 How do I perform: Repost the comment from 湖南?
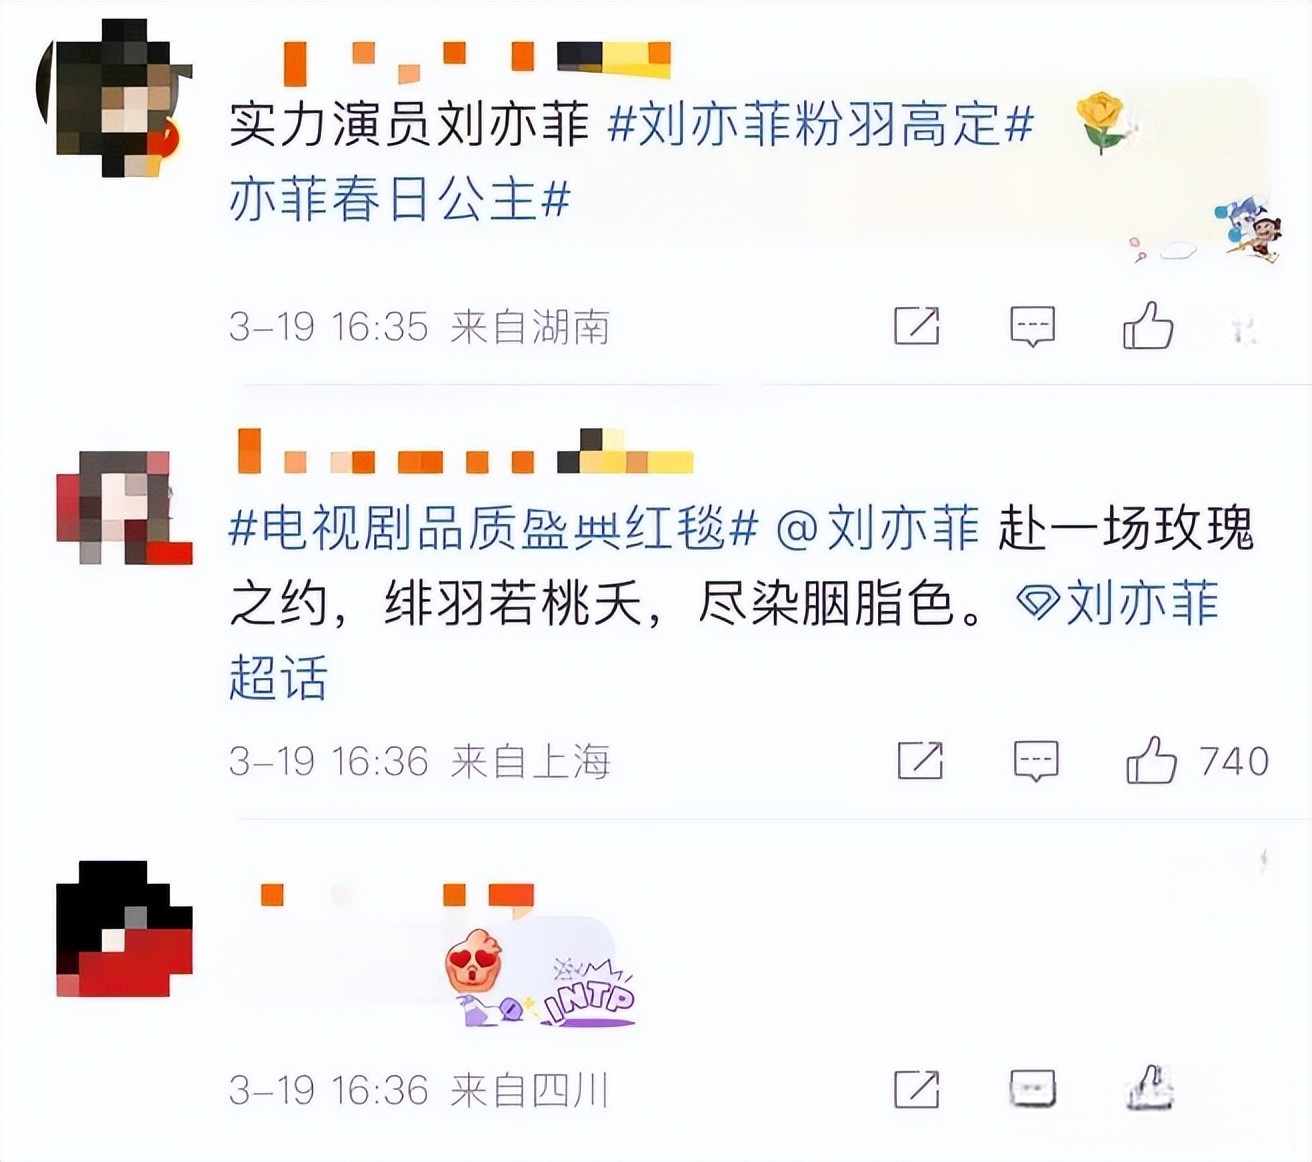916,326
